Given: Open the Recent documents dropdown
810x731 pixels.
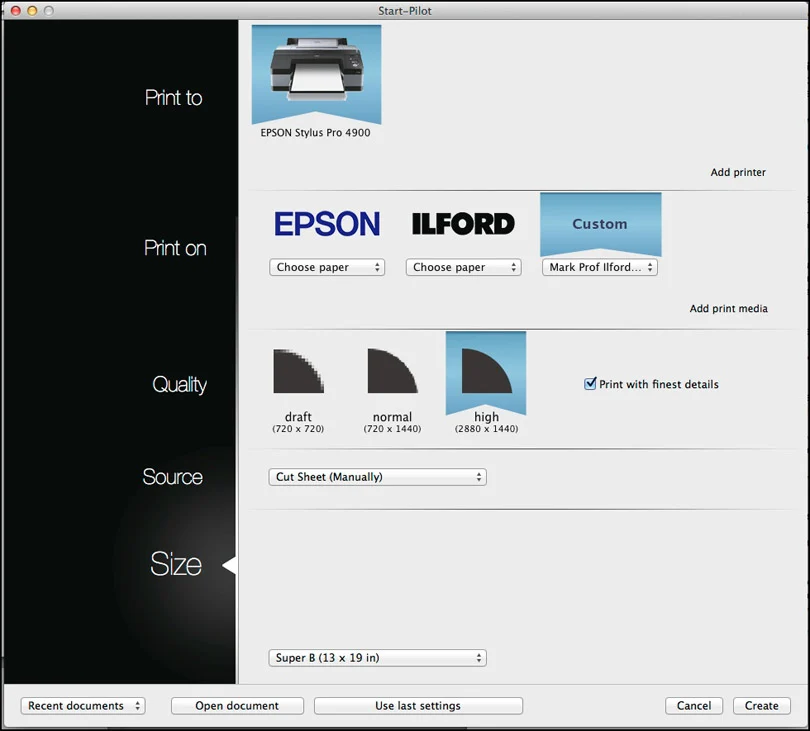Looking at the screenshot, I should click(x=83, y=706).
